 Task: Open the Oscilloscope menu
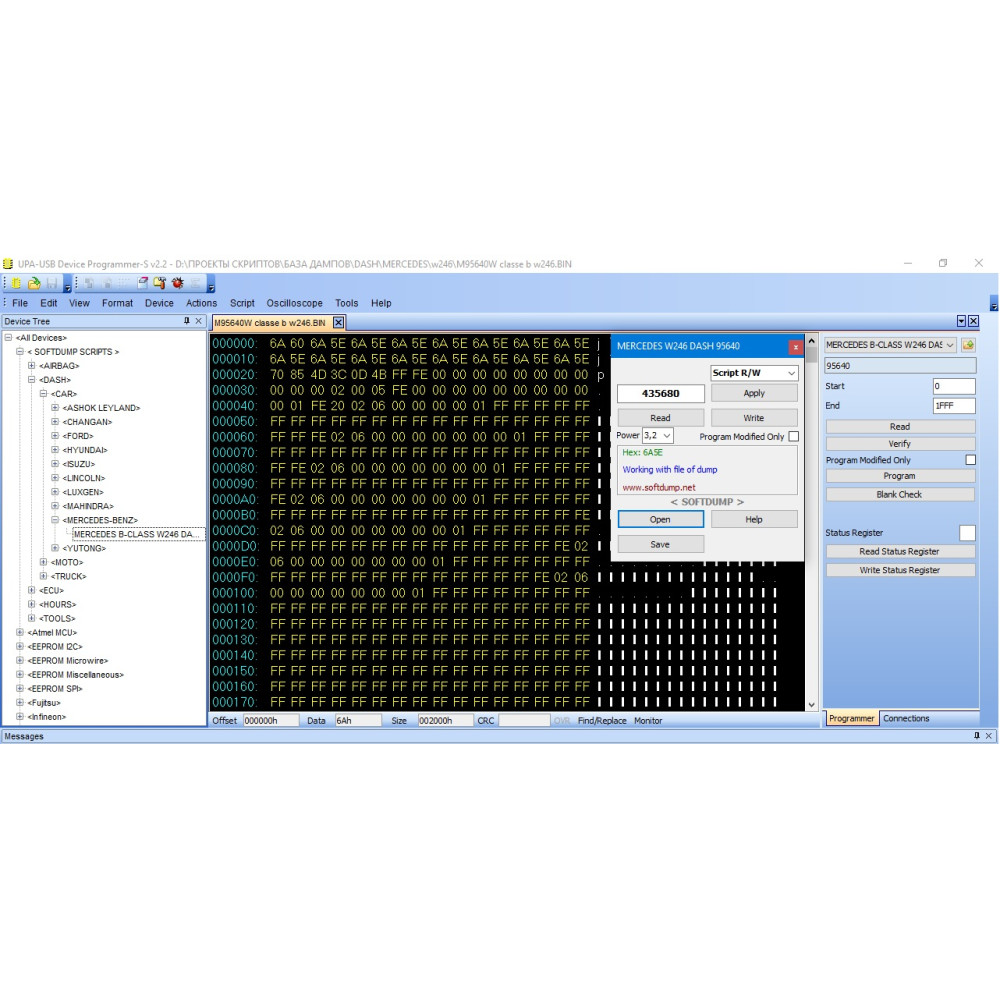pyautogui.click(x=294, y=303)
